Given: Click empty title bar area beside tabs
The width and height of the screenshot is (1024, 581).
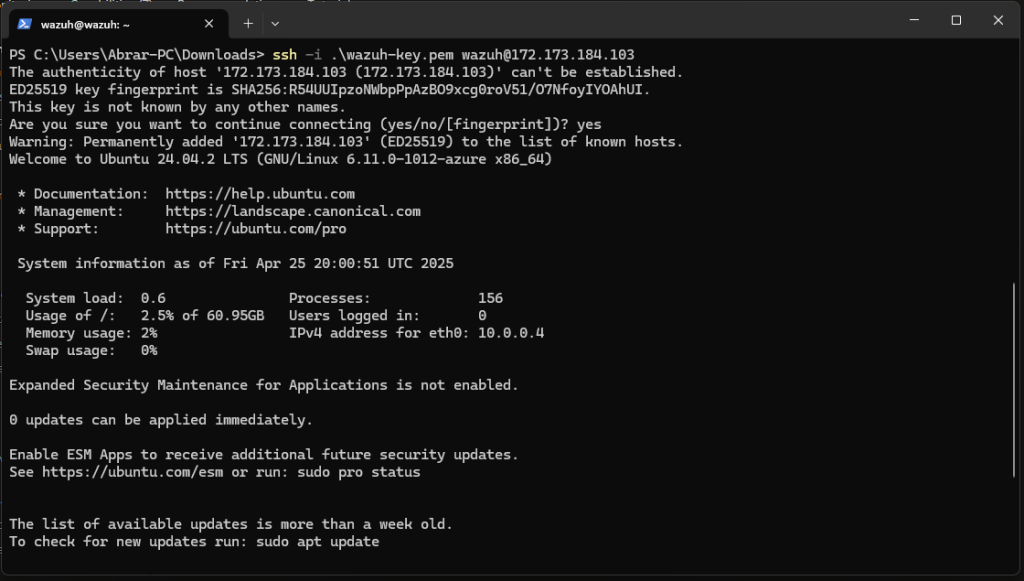Looking at the screenshot, I should coord(588,21).
